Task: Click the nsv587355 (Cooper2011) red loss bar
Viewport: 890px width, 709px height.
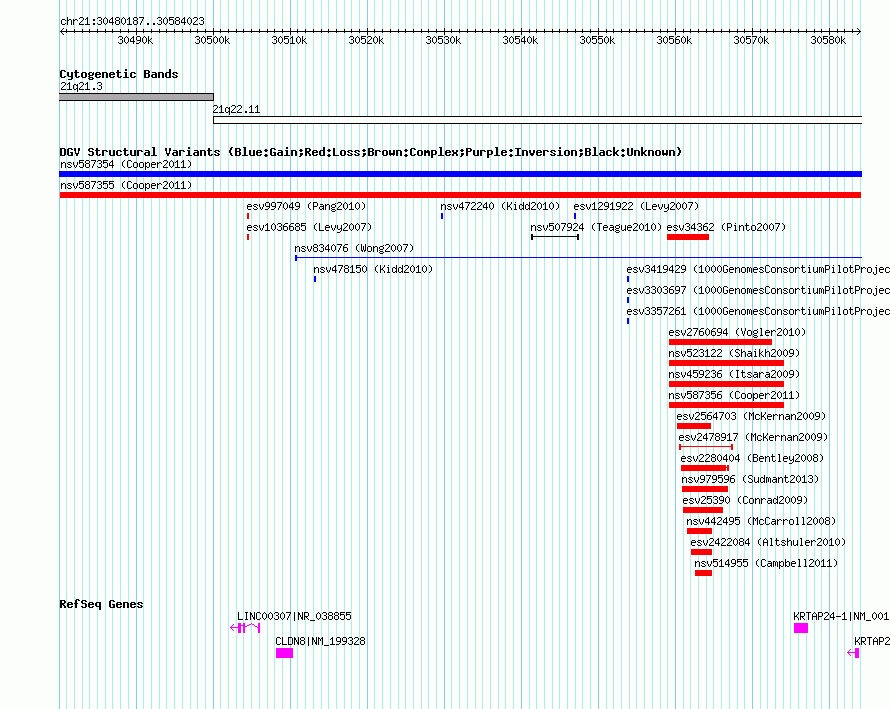Action: tap(460, 195)
